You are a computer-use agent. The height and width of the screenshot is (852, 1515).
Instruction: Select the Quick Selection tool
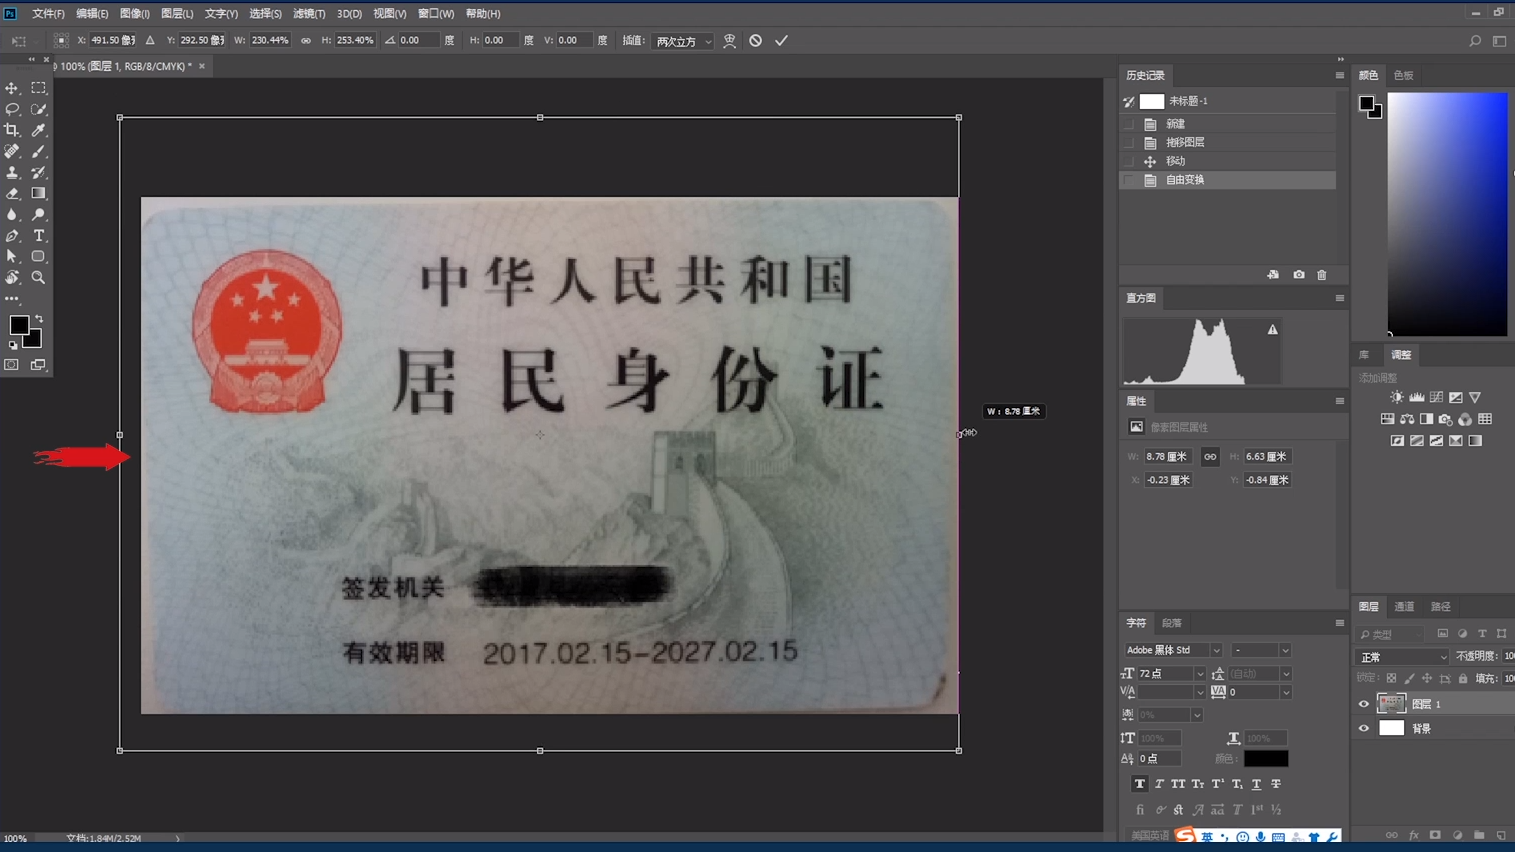(39, 109)
